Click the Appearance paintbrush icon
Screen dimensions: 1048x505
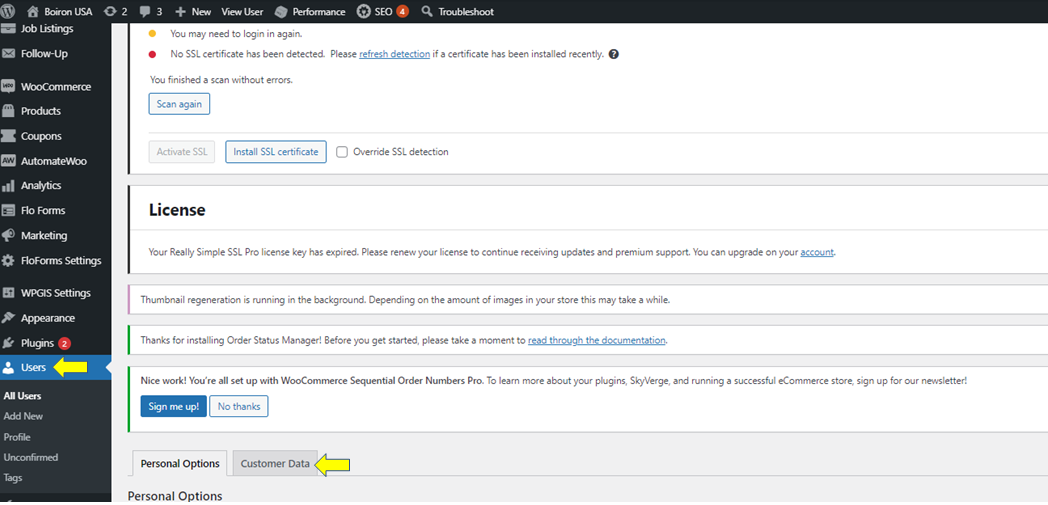pyautogui.click(x=9, y=318)
